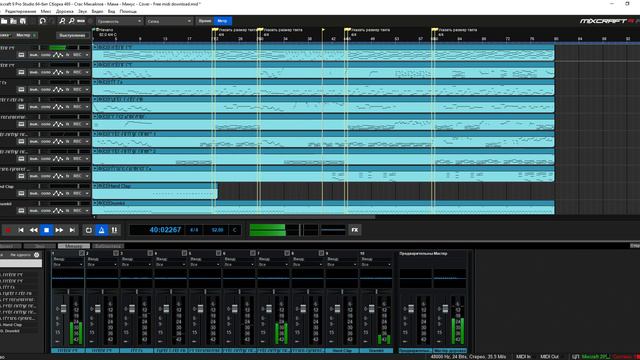Jump to the project end

[x=72, y=230]
